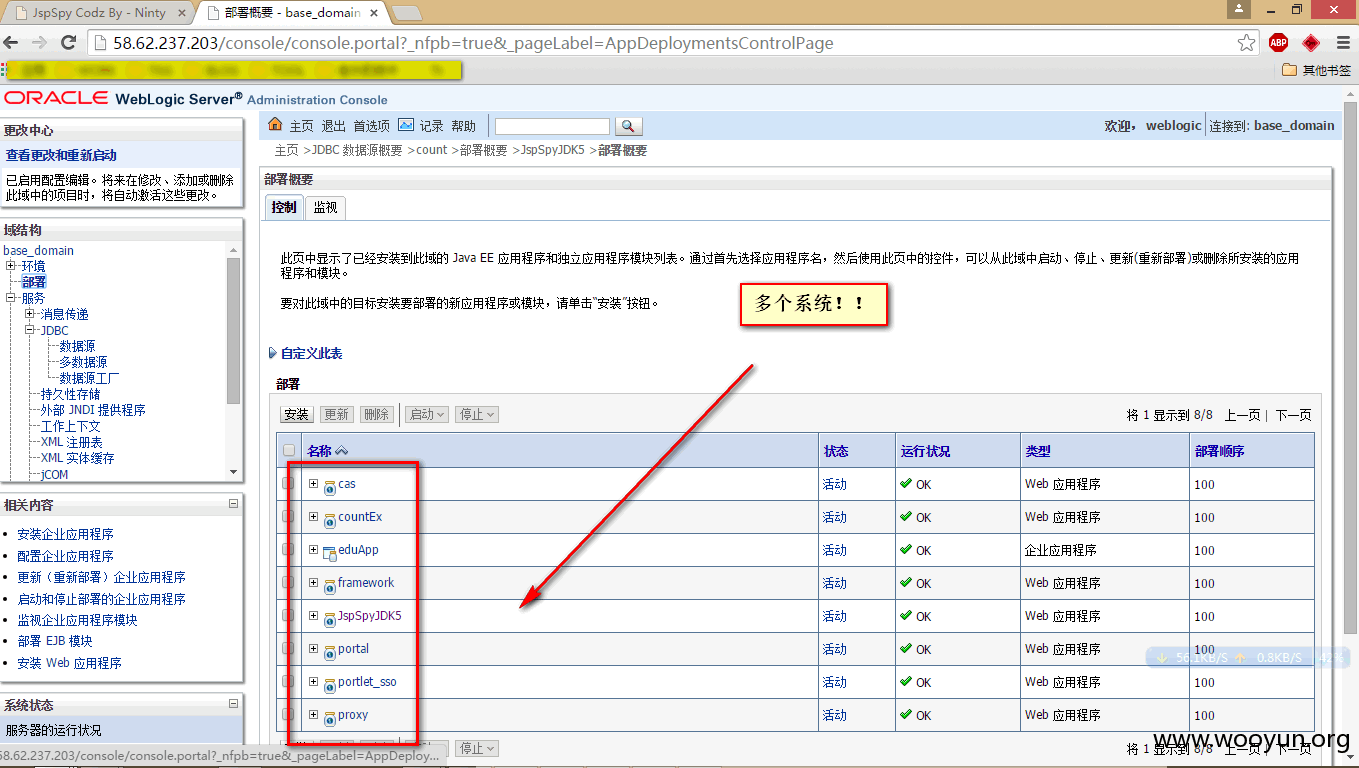This screenshot has width=1359, height=768.
Task: Expand the eduApp deployment row
Action: 313,549
